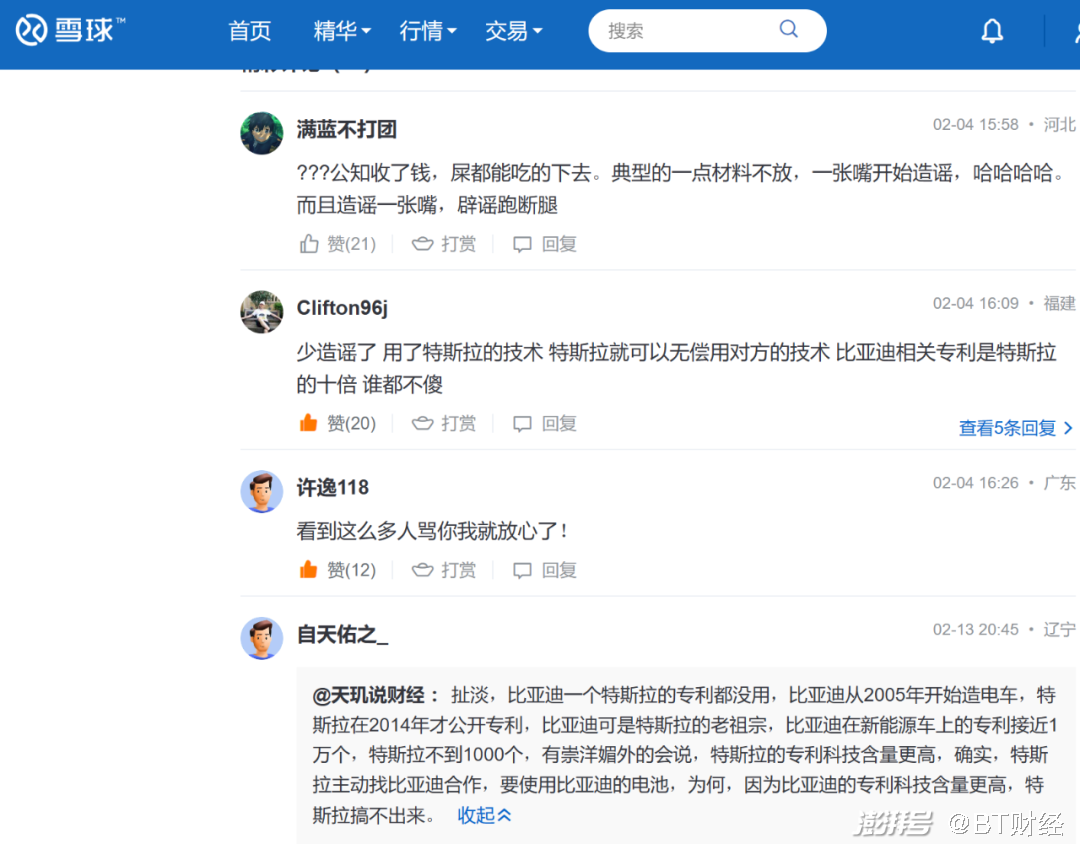Open 许逸118's avatar
The width and height of the screenshot is (1080, 844).
[262, 491]
